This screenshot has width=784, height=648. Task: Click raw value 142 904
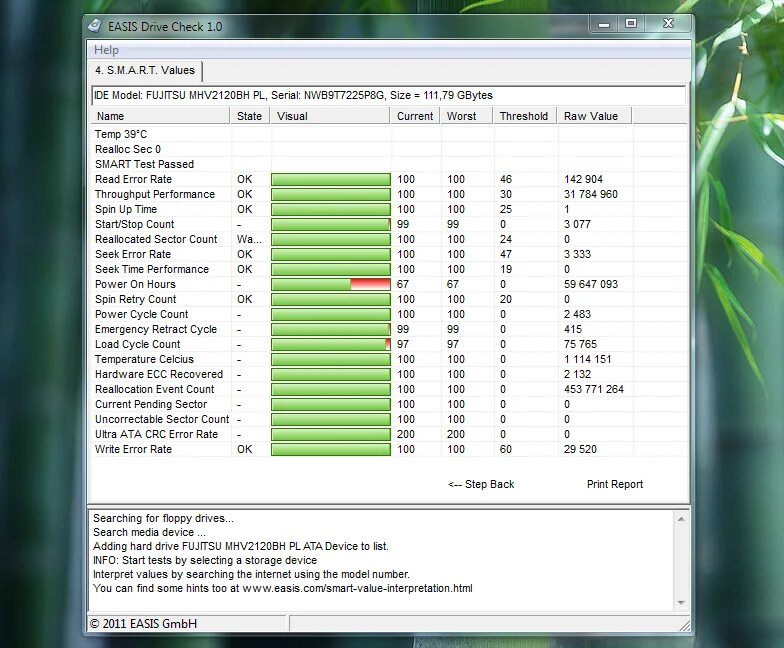coord(583,179)
